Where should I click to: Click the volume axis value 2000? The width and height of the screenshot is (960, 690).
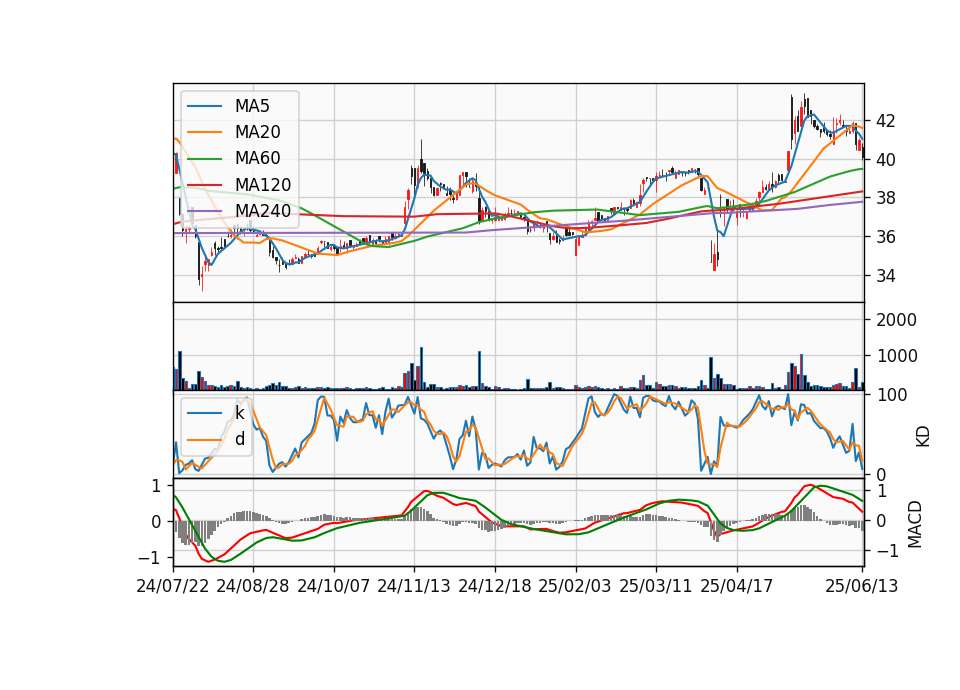coord(896,320)
